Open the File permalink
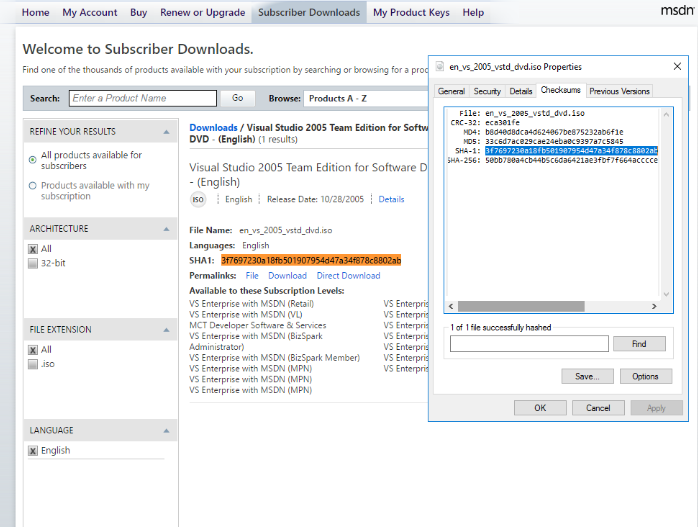The width and height of the screenshot is (698, 527). pos(252,276)
